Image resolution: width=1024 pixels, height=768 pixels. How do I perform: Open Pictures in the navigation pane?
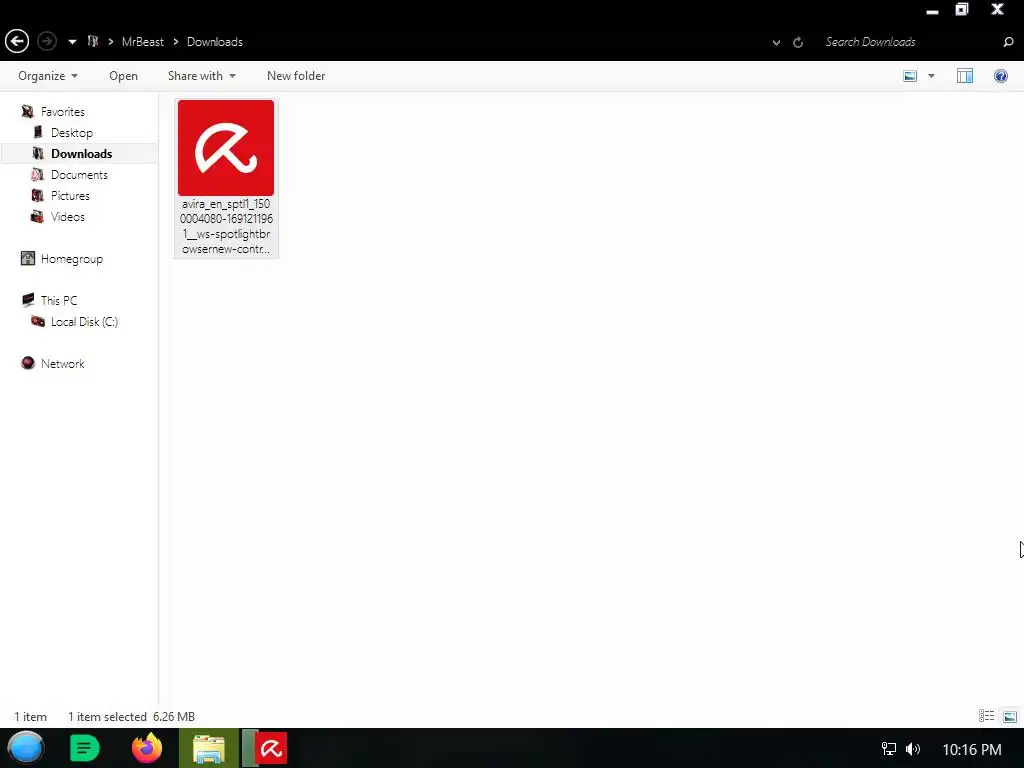coord(70,195)
